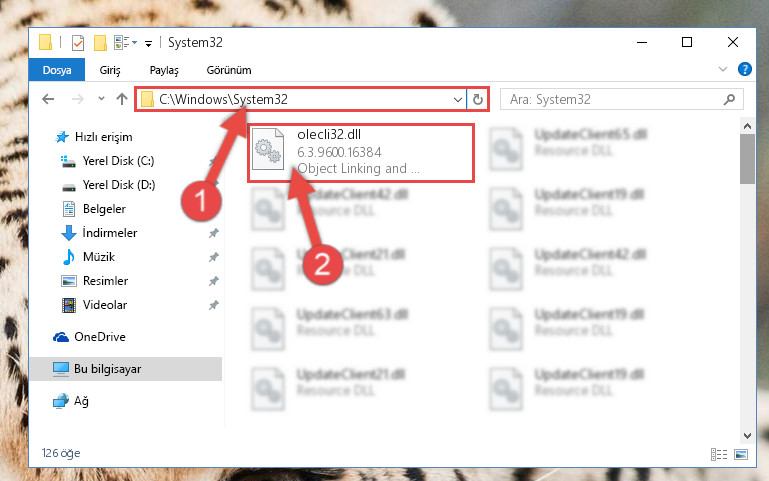Open Yerel Disk (D:) in sidebar
Viewport: 769px width, 481px height.
[x=118, y=185]
